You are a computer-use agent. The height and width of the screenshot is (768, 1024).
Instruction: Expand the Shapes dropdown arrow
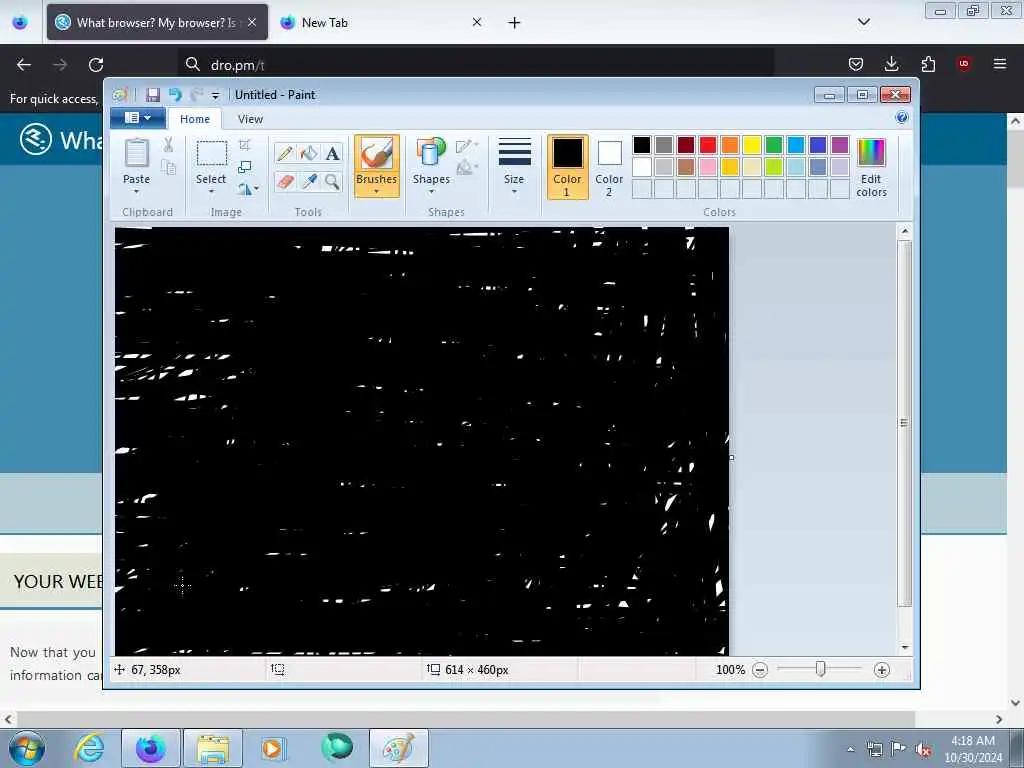tap(431, 191)
